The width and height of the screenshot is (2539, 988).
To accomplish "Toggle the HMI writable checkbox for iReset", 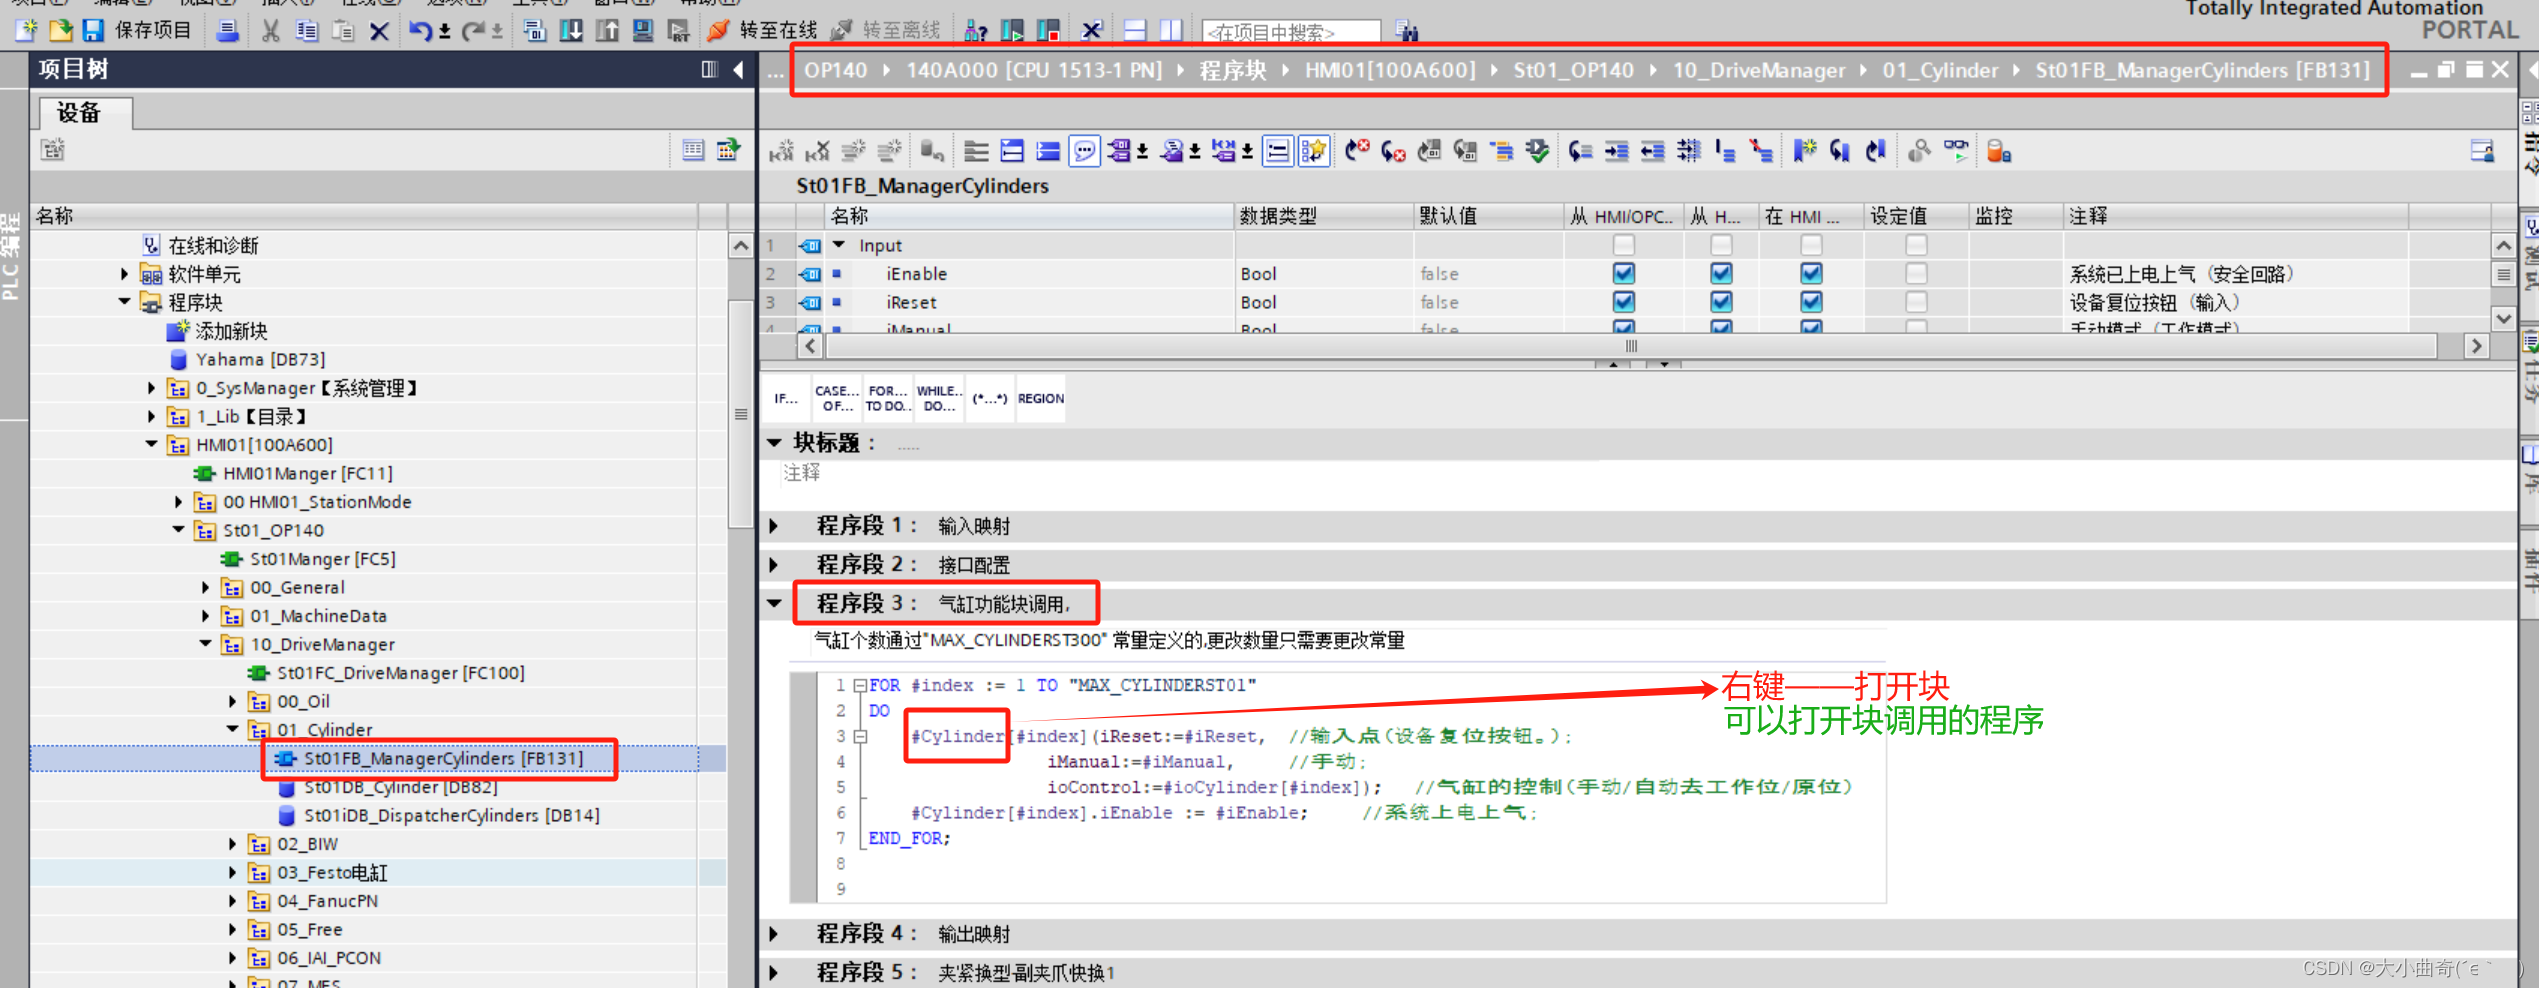I will (x=1720, y=302).
